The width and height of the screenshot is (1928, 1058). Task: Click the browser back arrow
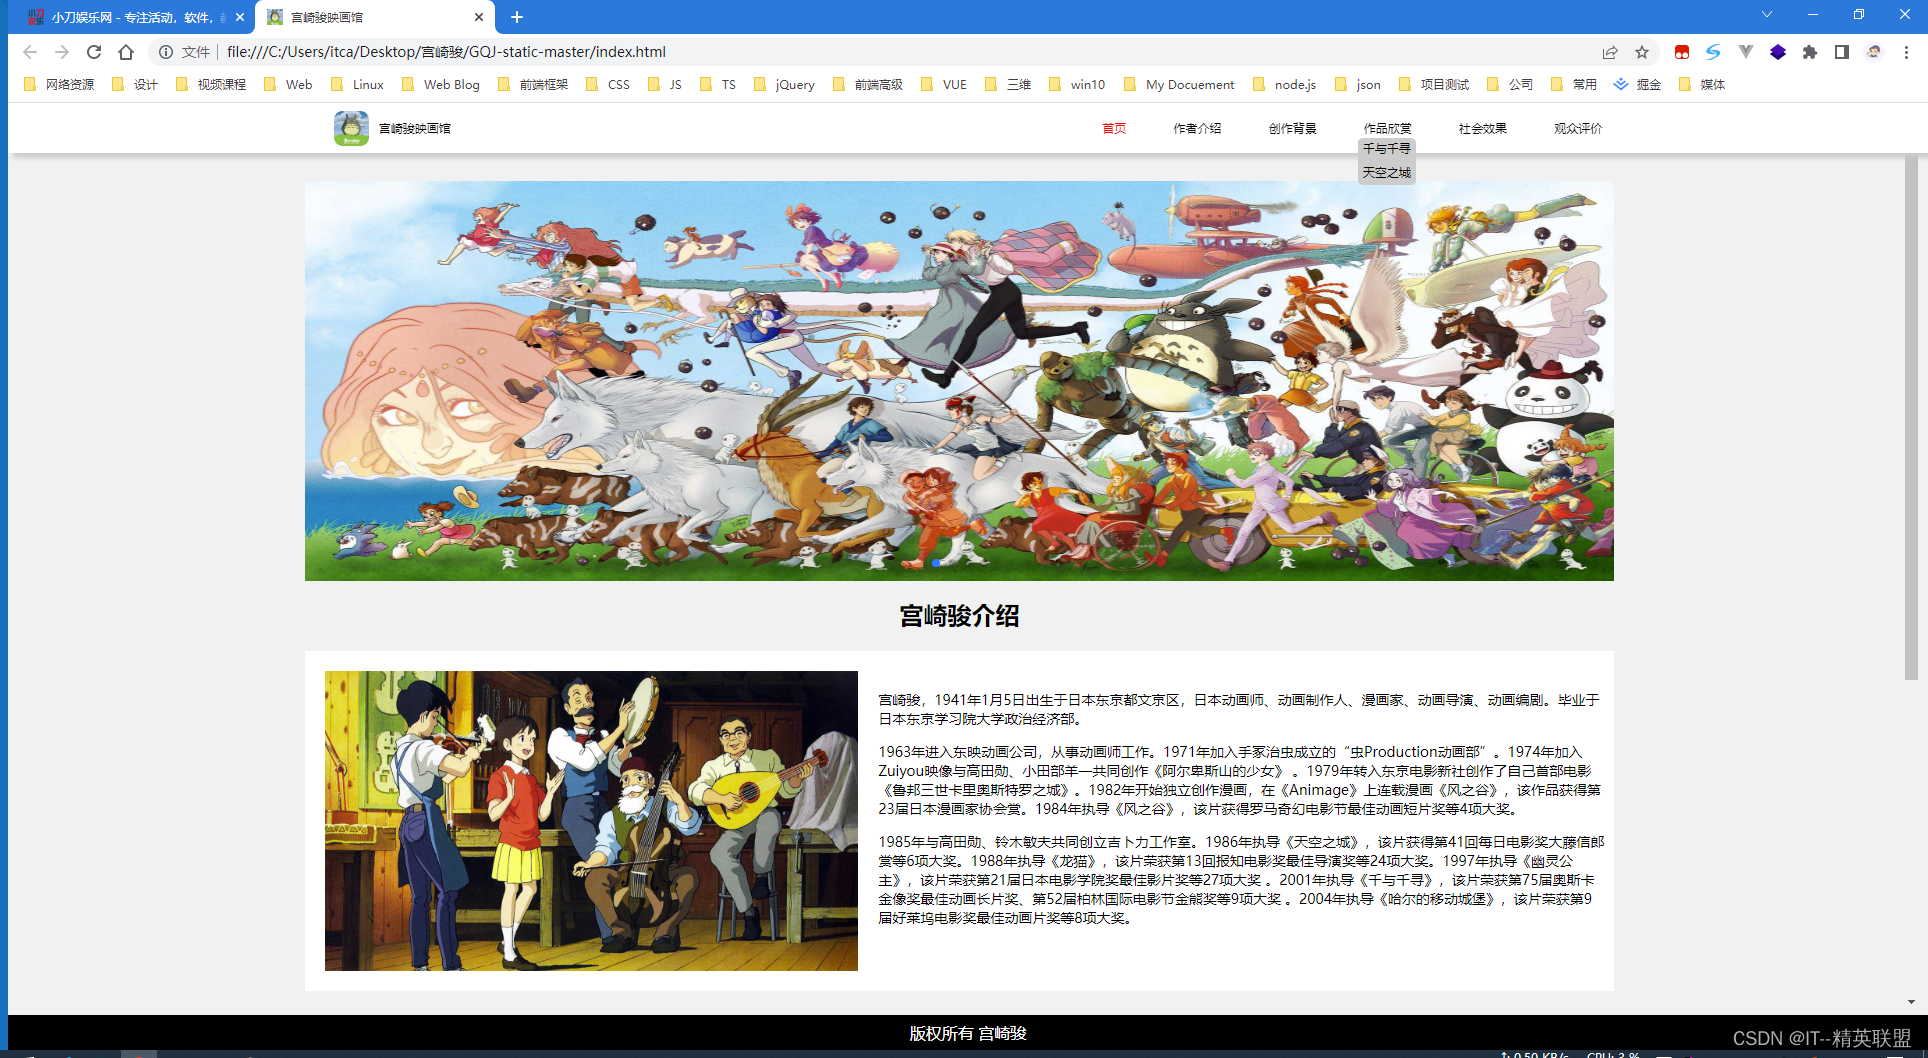[x=30, y=52]
